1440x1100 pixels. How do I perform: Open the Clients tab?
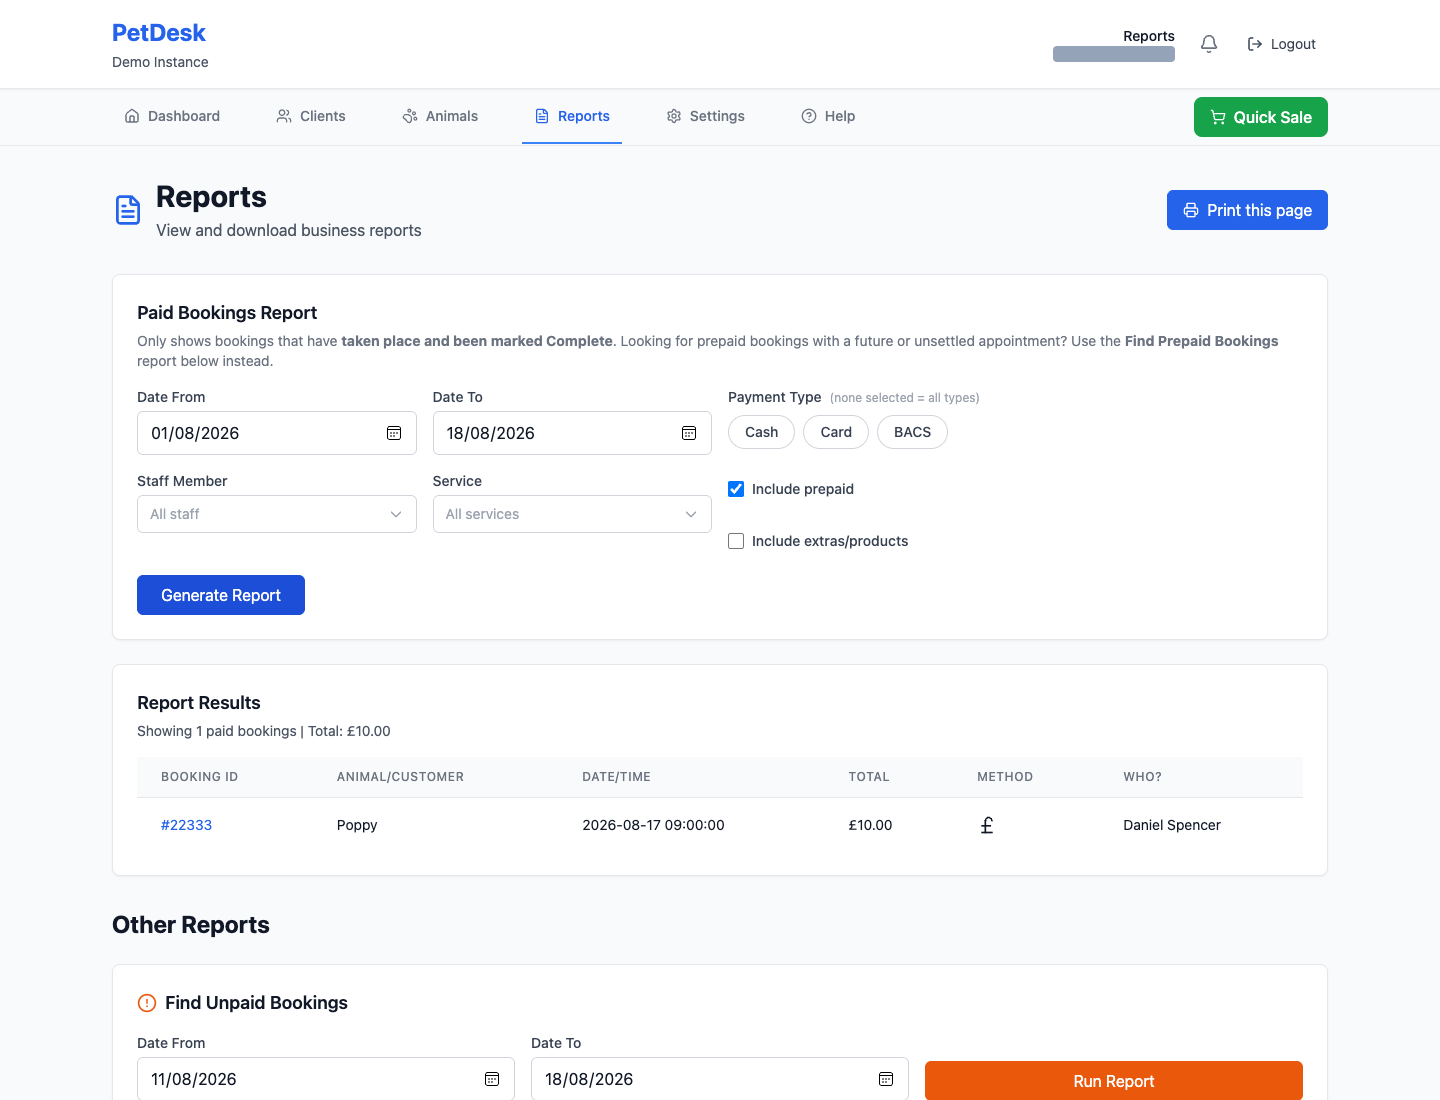click(x=311, y=116)
